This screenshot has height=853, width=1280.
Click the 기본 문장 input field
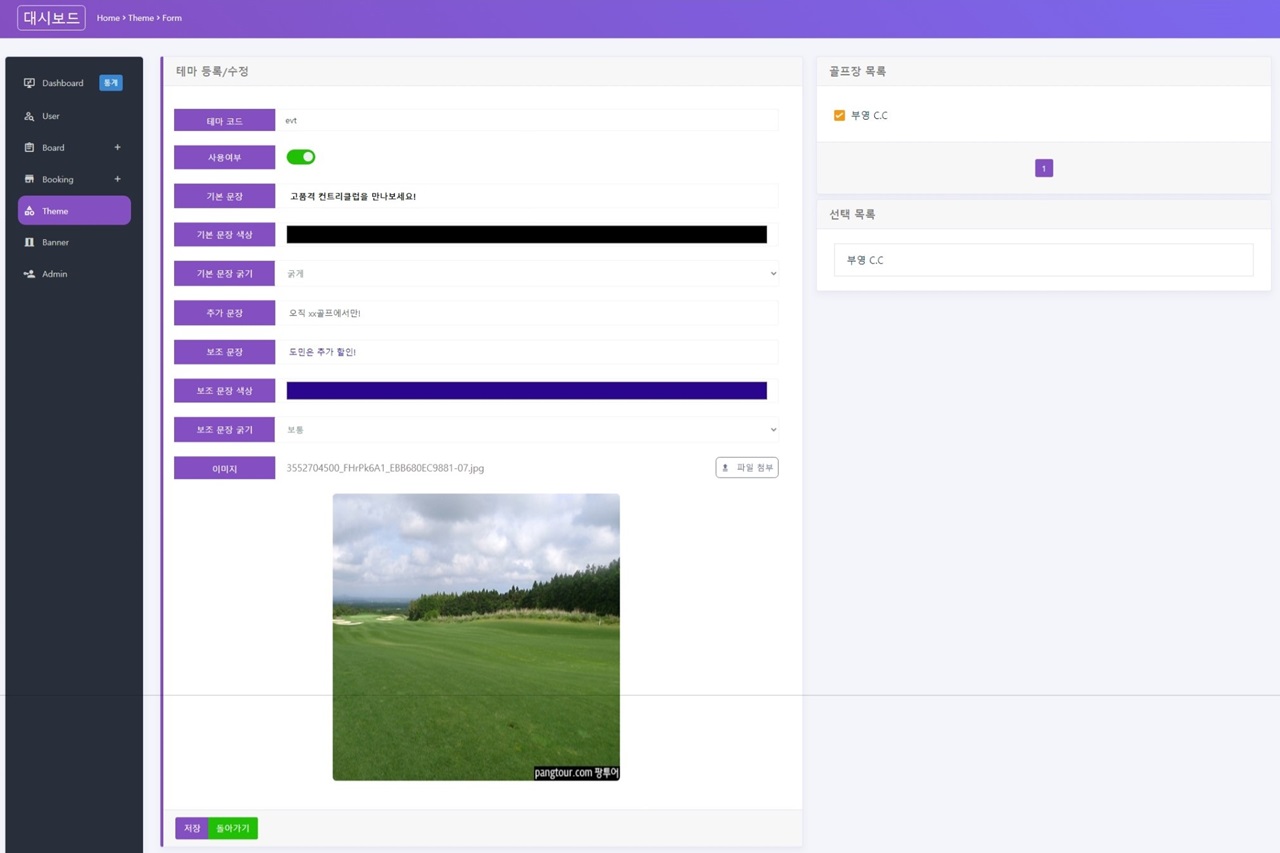click(529, 196)
